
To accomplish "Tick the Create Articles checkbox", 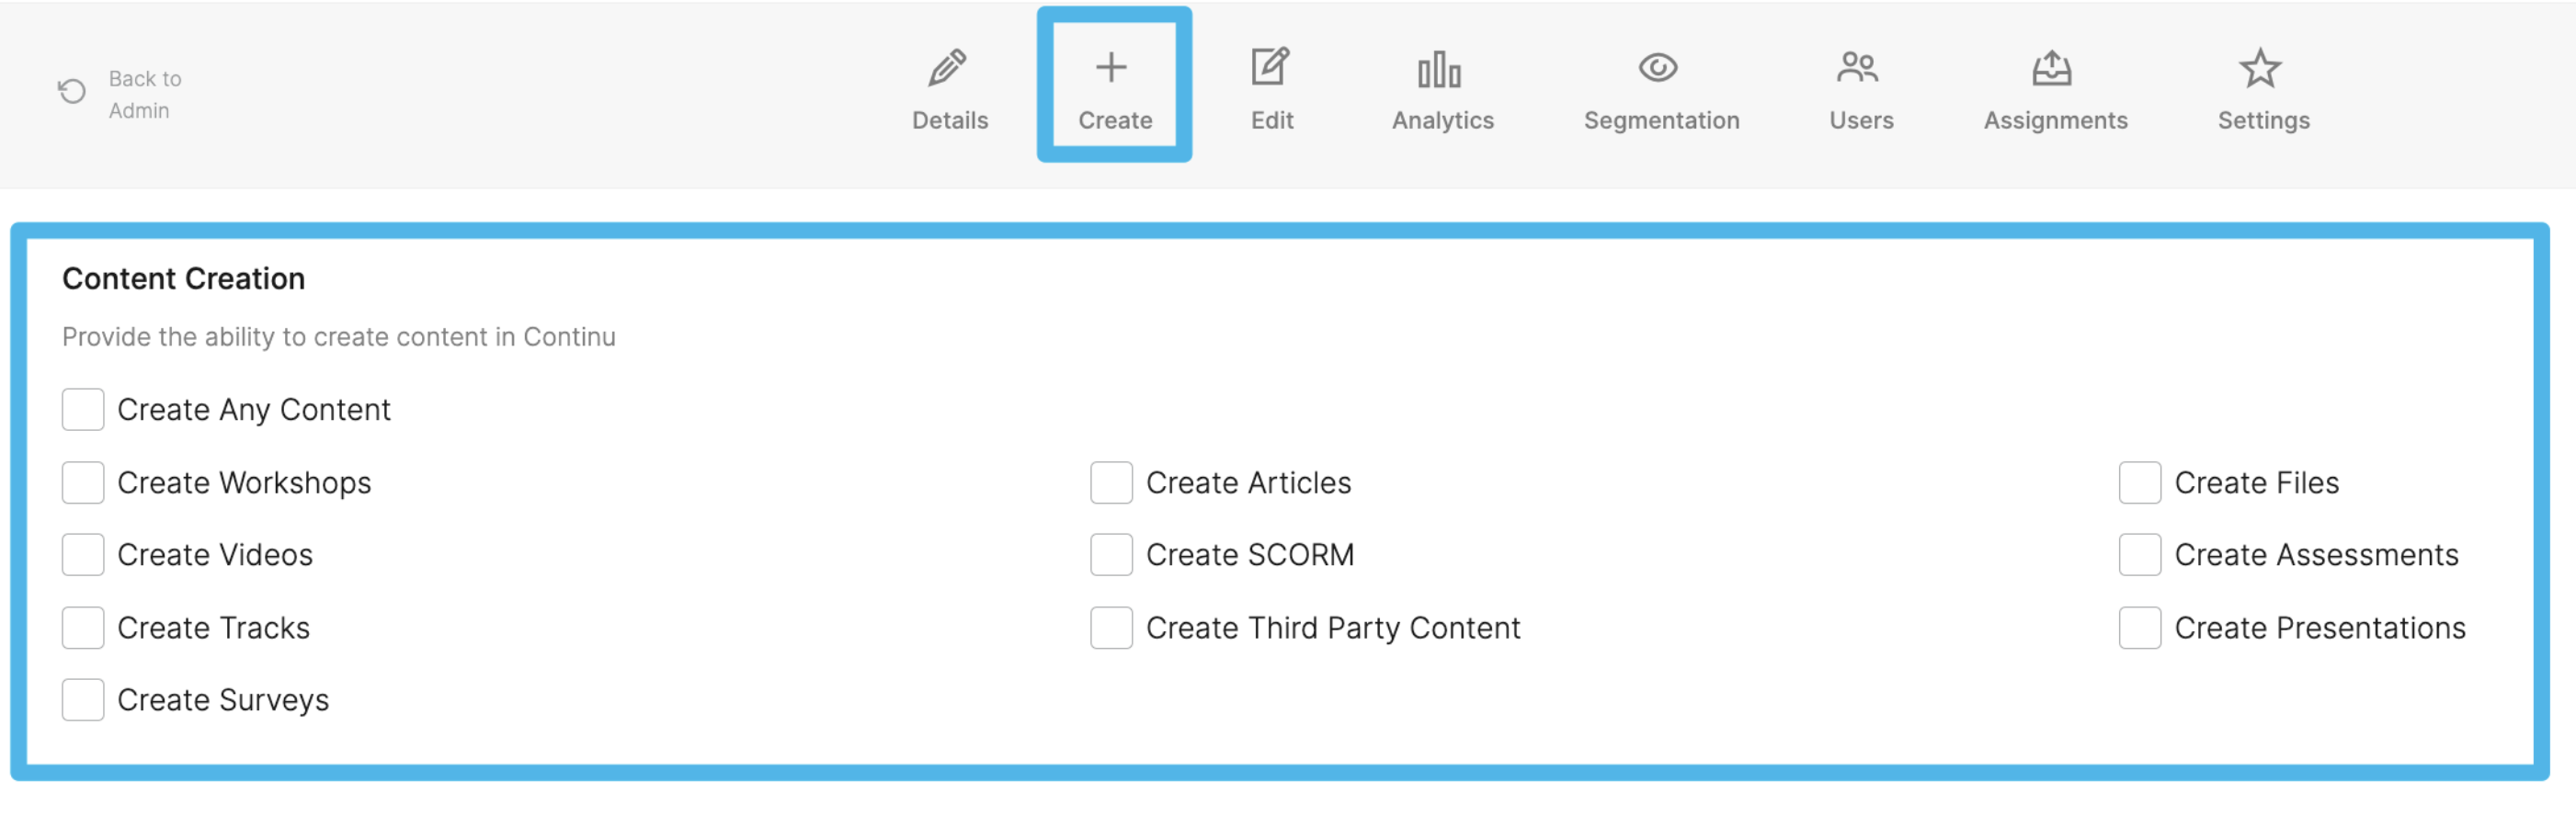I will pyautogui.click(x=1111, y=483).
